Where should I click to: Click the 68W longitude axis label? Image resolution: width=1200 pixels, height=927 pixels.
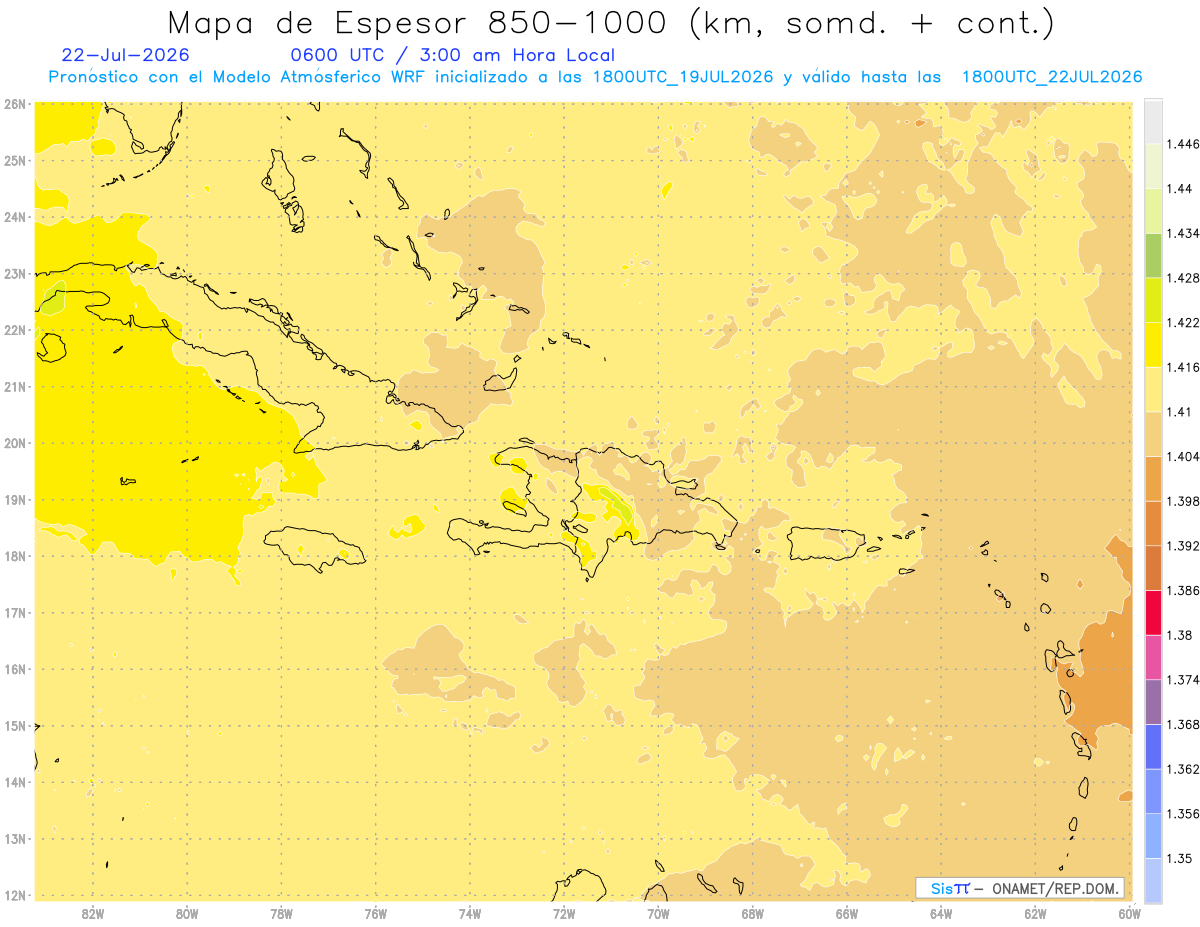pos(753,913)
